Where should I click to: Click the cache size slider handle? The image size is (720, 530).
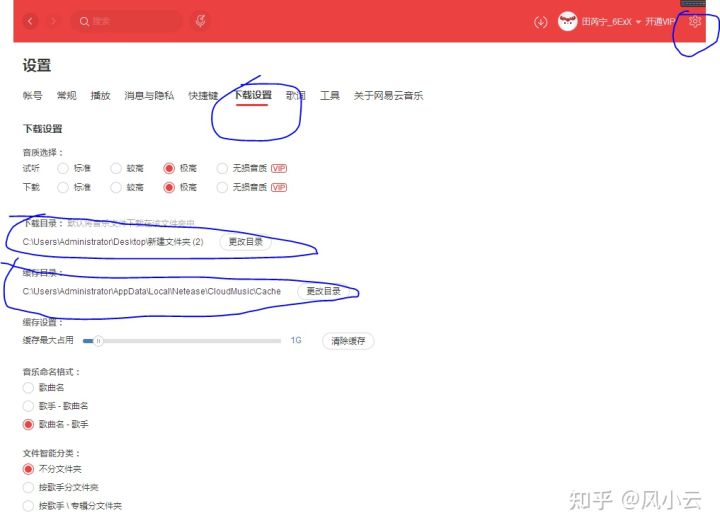[98, 341]
